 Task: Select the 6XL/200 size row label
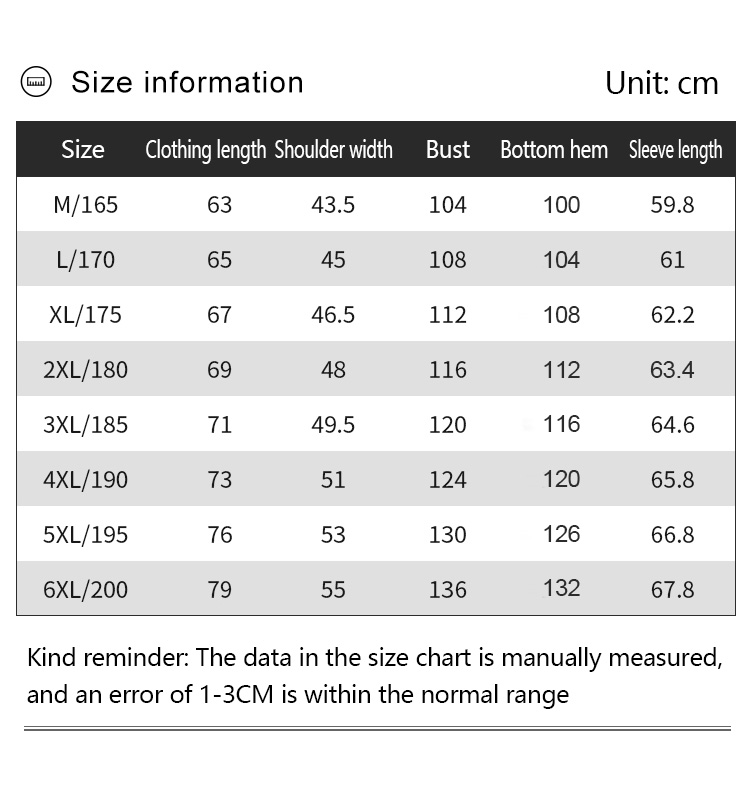(85, 590)
